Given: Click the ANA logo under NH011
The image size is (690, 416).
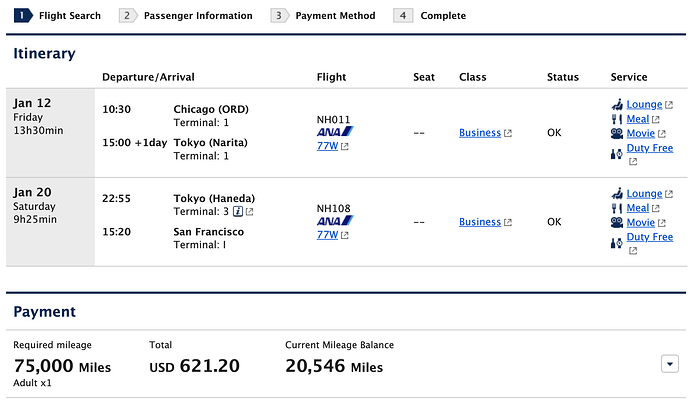Looking at the screenshot, I should click(335, 132).
